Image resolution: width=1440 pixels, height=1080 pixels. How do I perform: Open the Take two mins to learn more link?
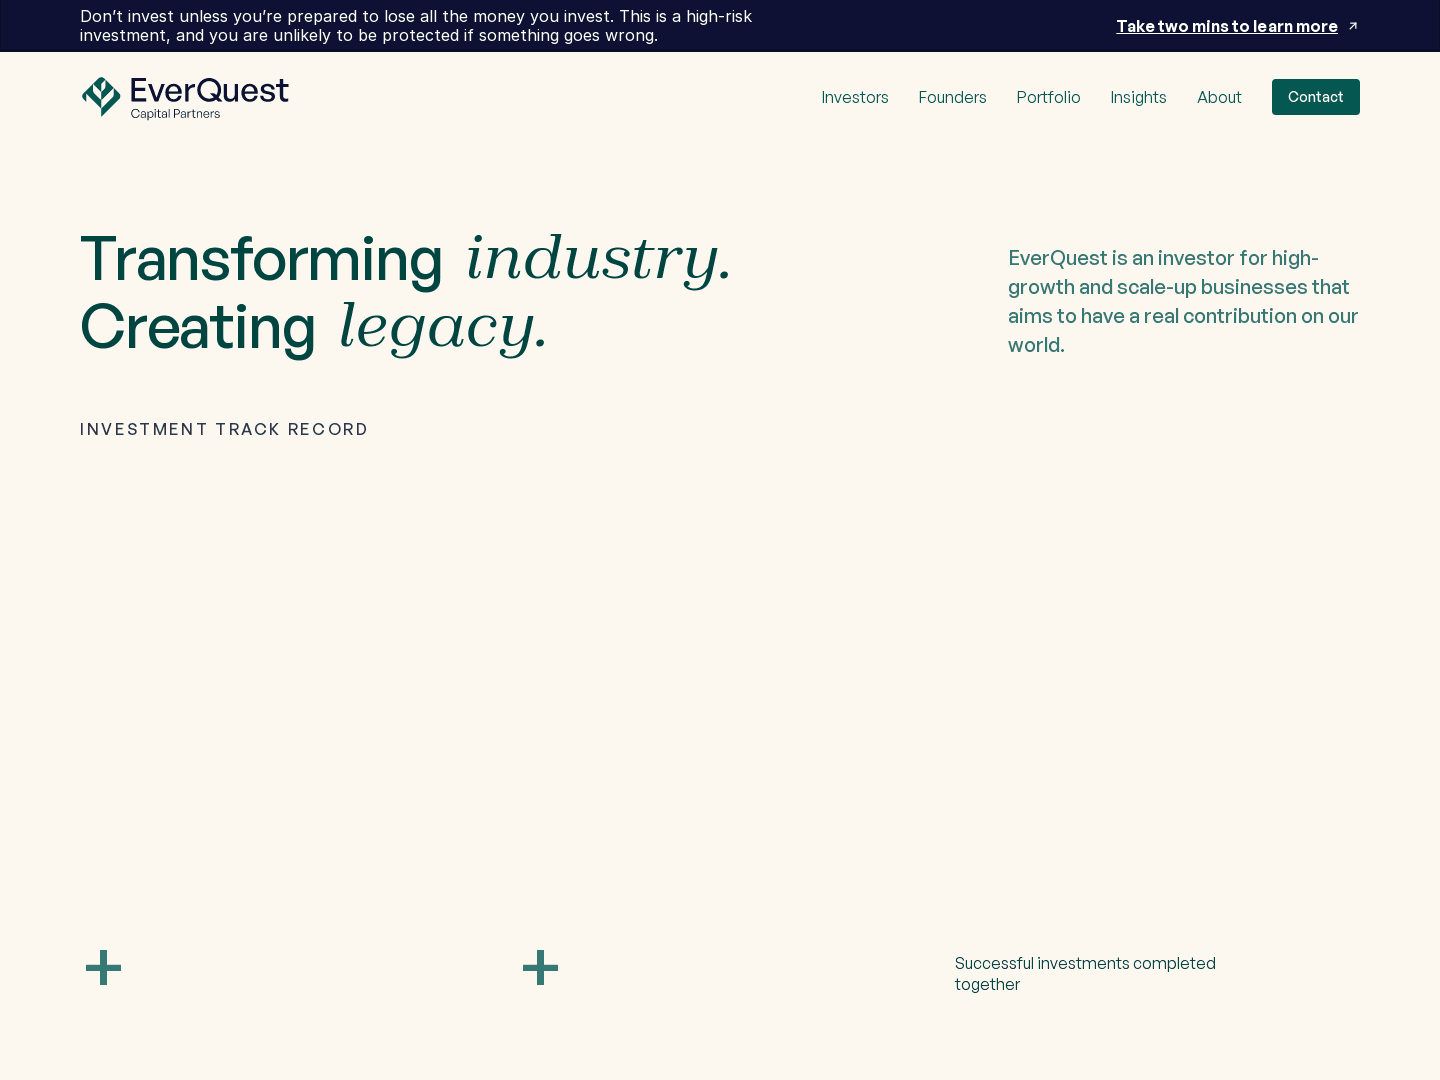[1227, 26]
